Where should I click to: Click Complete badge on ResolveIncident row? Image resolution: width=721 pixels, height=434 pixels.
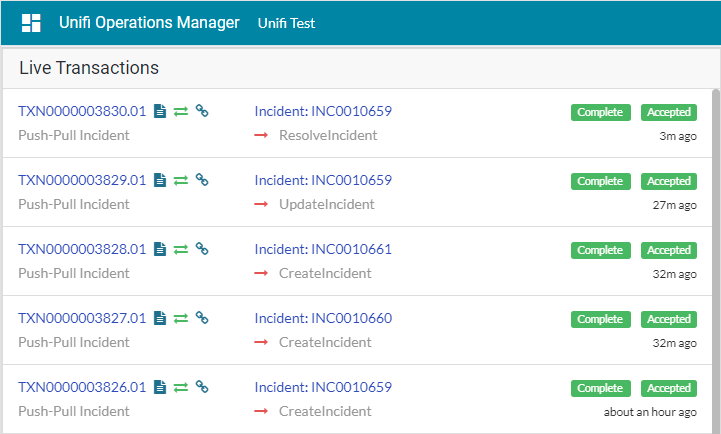(600, 112)
